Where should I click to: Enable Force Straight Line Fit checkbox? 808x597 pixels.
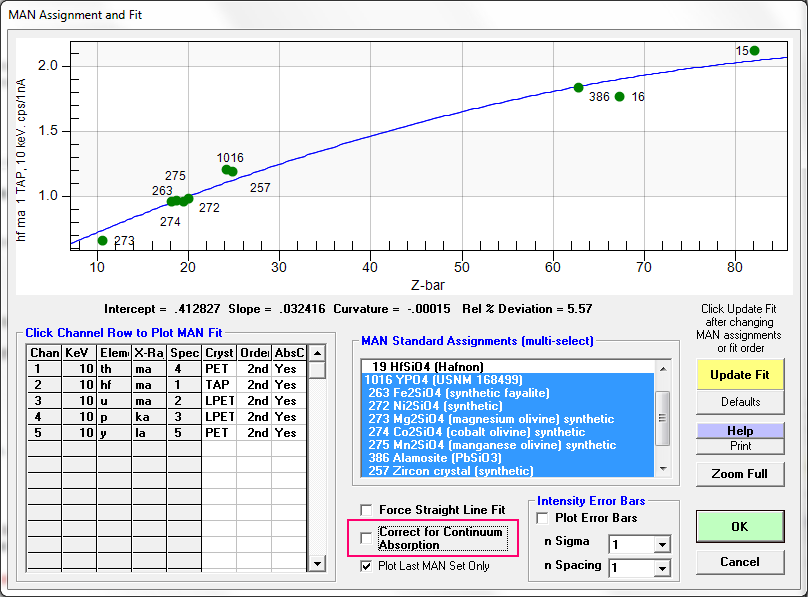[x=367, y=510]
